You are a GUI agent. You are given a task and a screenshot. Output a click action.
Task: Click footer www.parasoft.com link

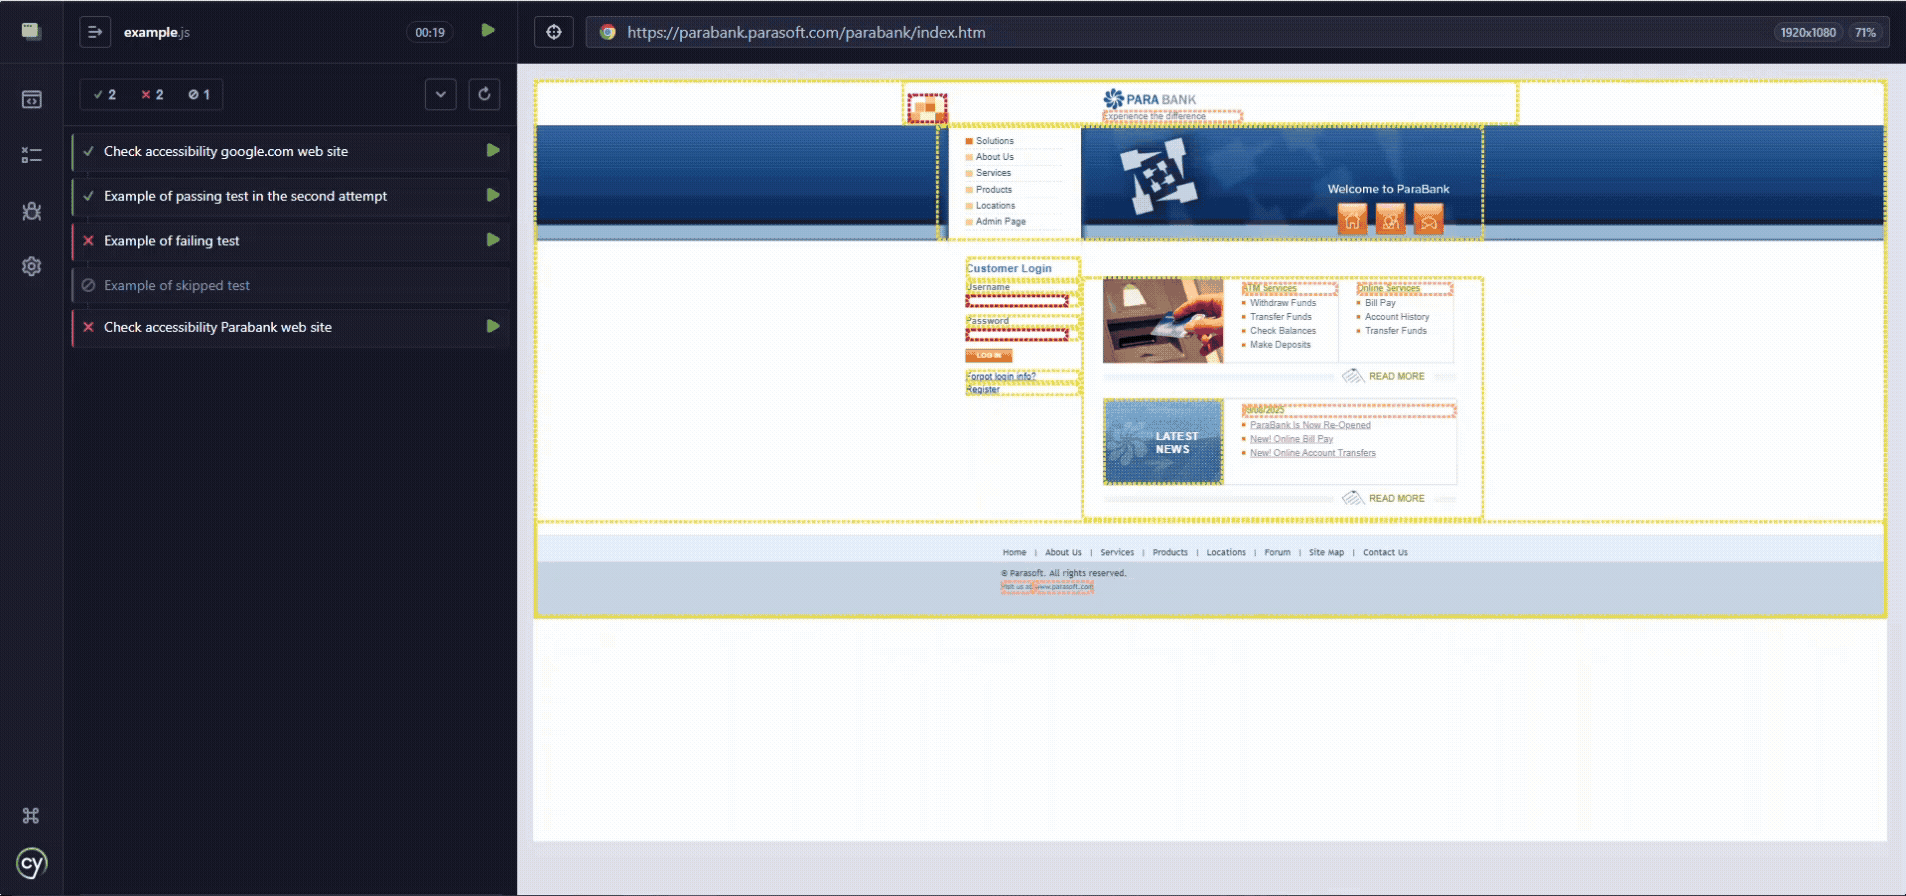pyautogui.click(x=1064, y=587)
